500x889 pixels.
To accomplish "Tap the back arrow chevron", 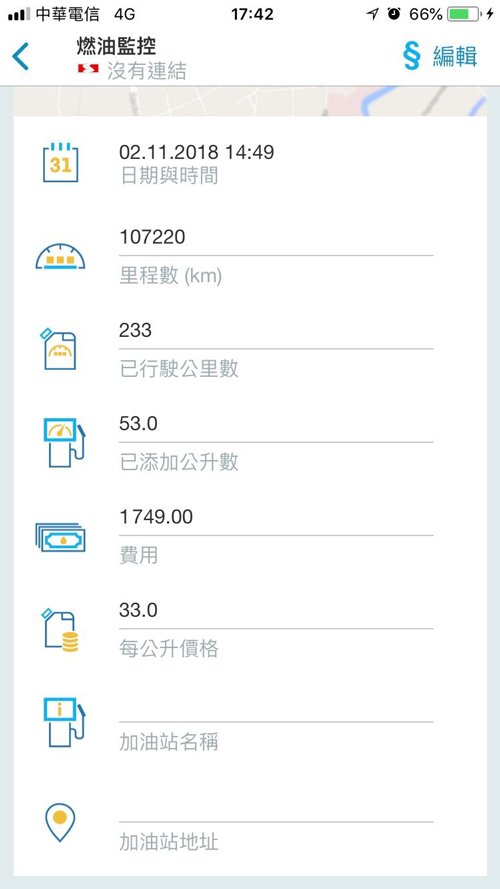I will click(20, 57).
